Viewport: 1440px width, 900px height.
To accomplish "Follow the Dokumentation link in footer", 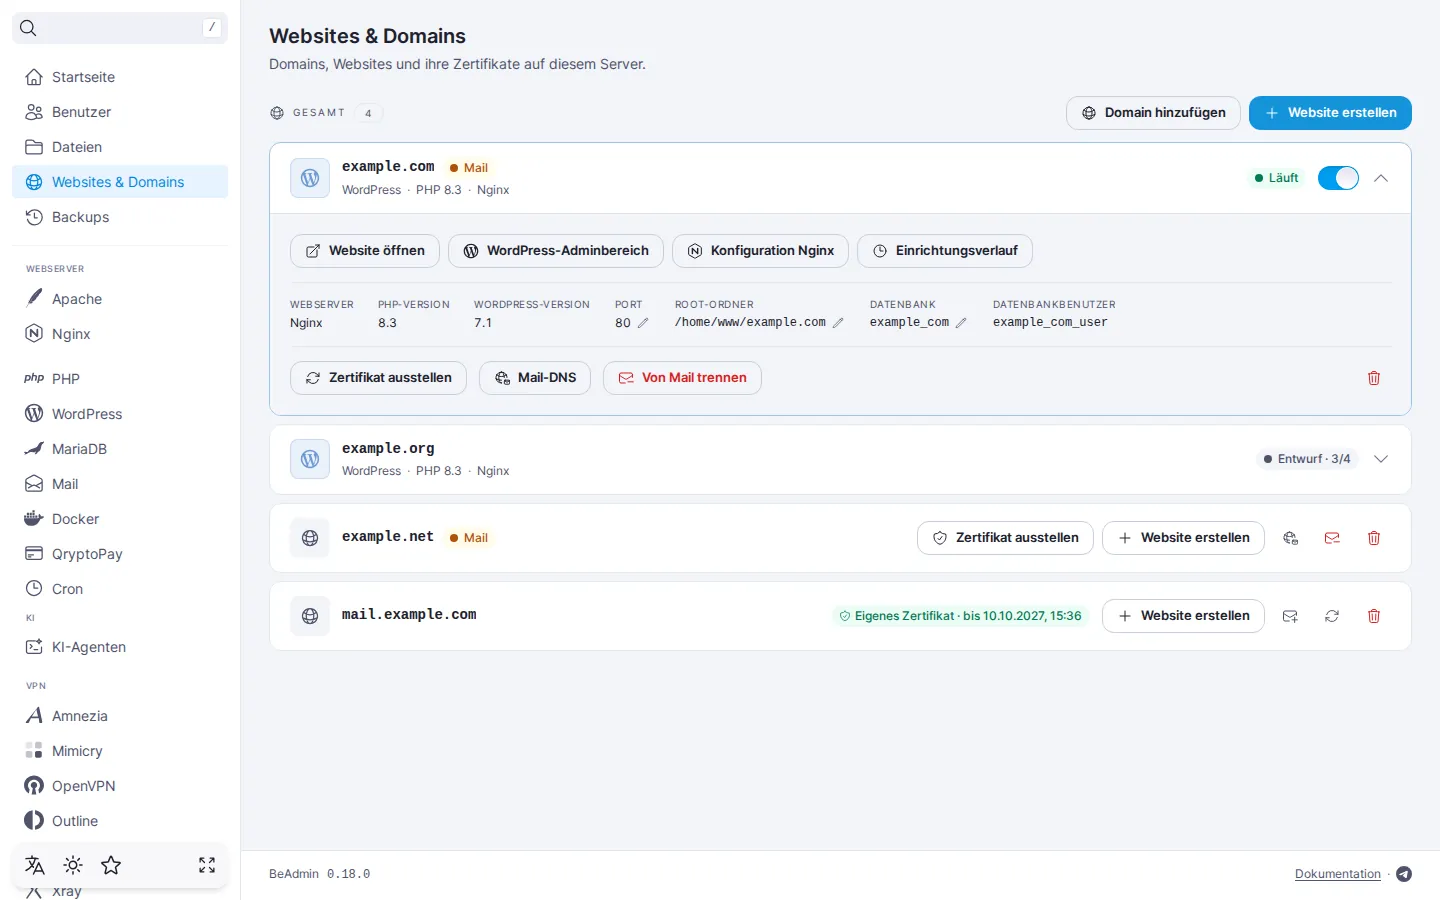I will pos(1337,874).
